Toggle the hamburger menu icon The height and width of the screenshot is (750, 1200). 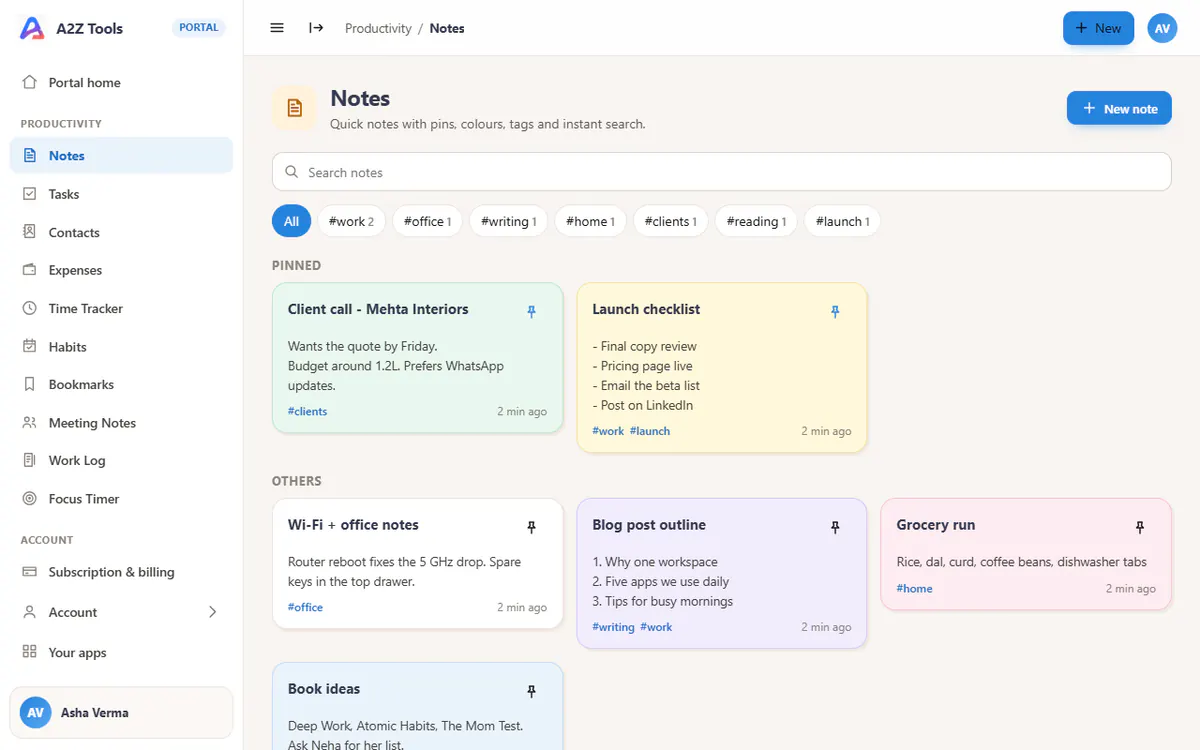coord(277,28)
